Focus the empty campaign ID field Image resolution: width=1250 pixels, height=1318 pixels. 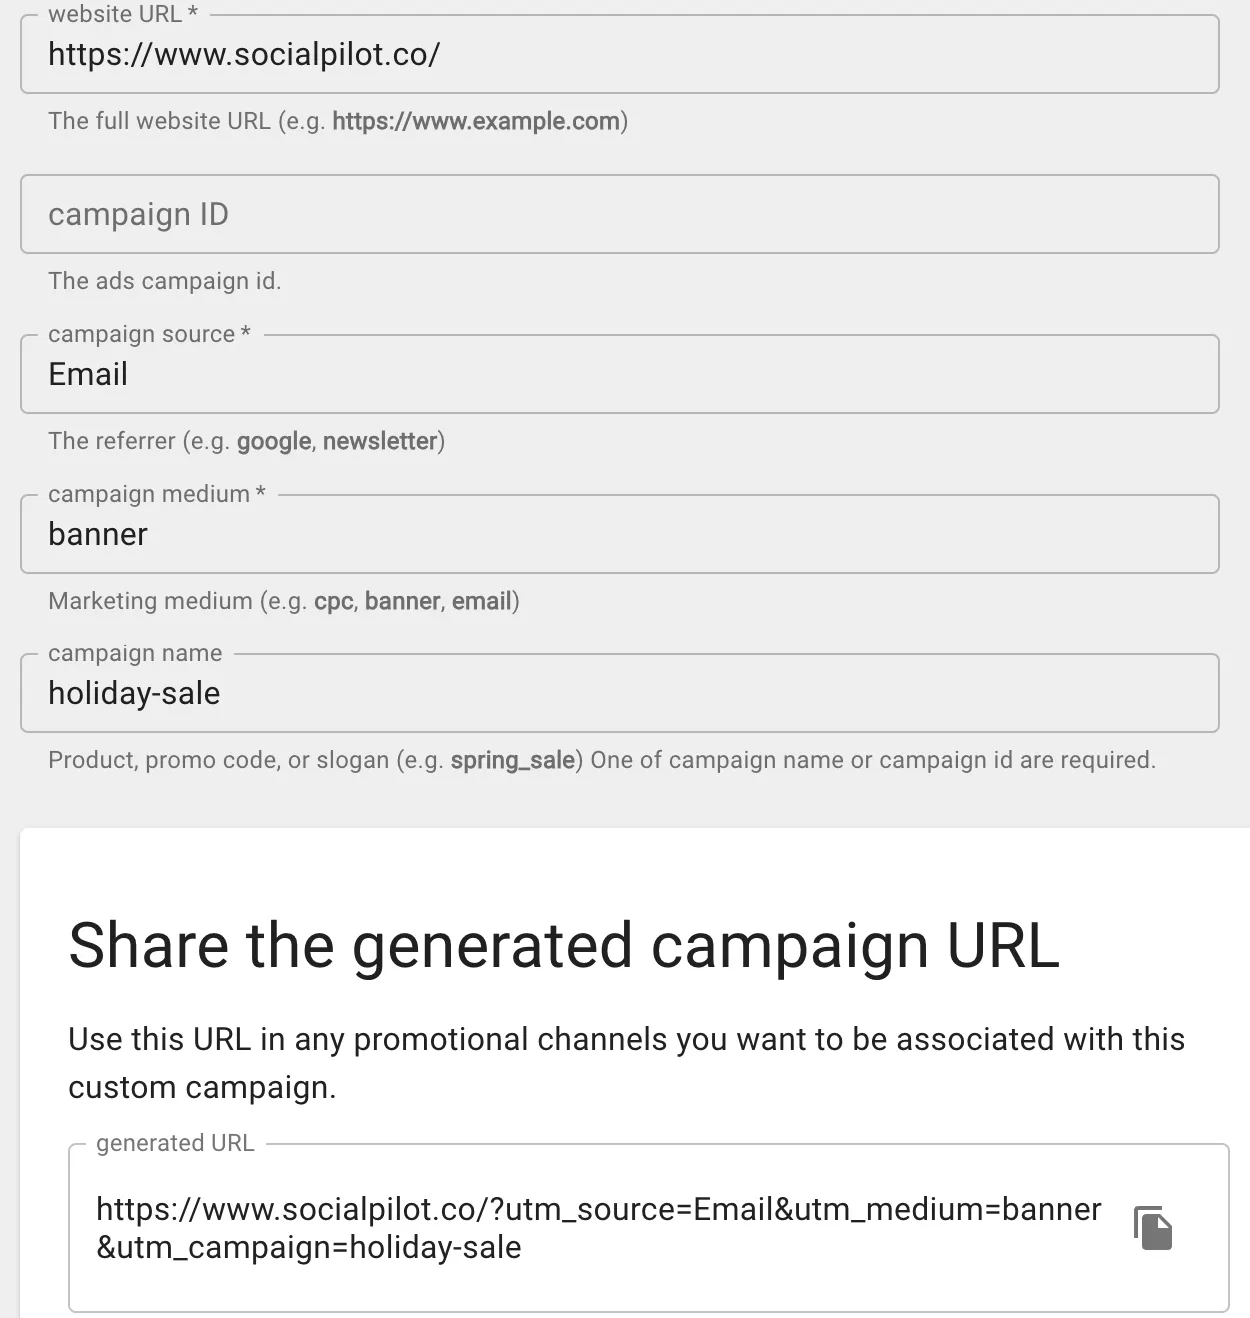619,214
